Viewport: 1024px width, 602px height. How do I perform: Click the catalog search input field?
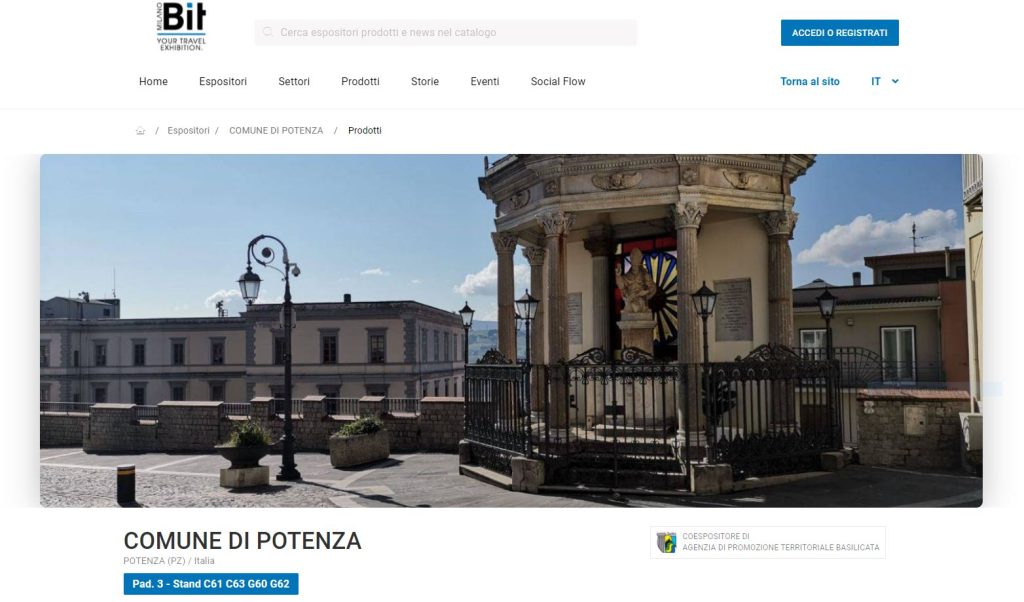(445, 32)
